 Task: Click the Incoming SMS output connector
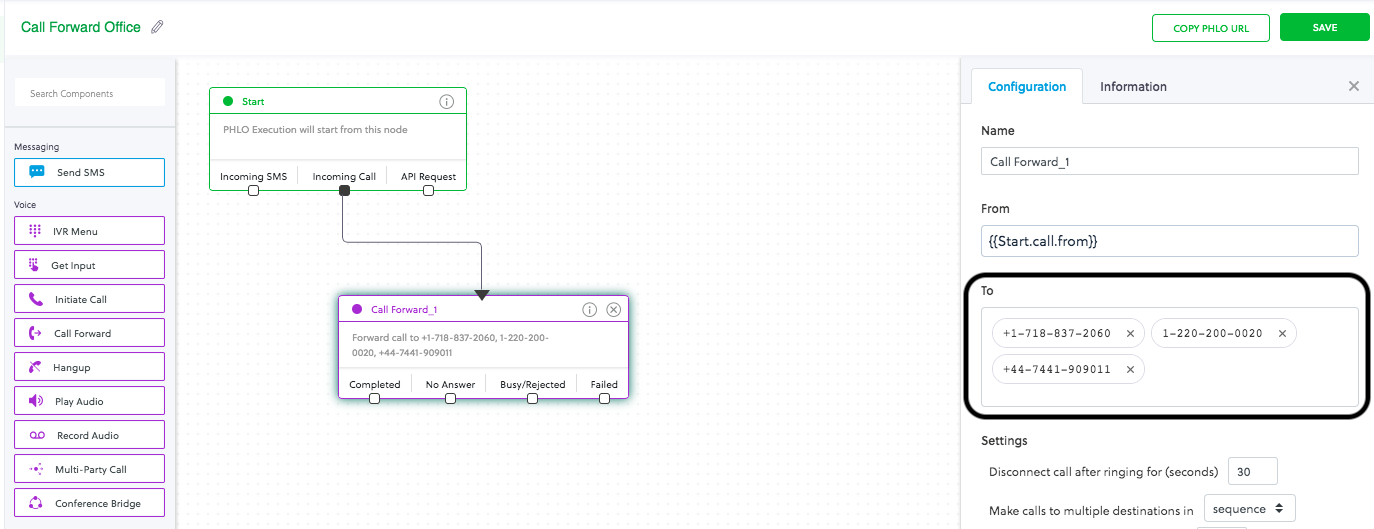coord(253,190)
